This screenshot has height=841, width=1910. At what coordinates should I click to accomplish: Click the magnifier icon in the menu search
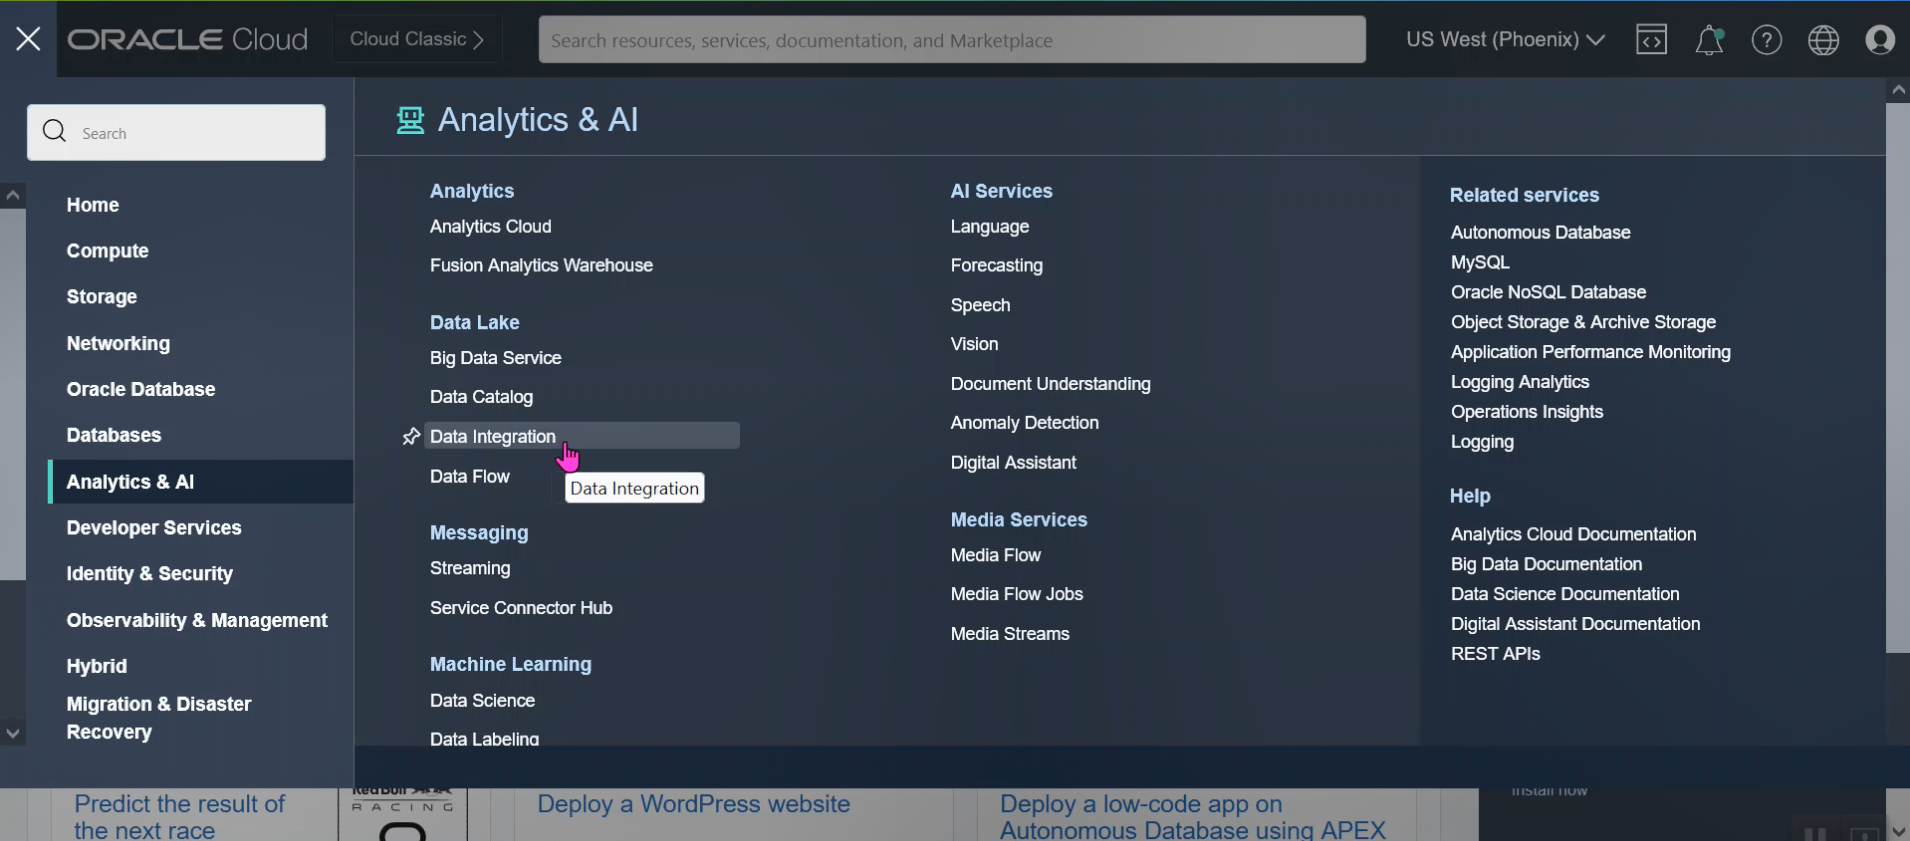coord(54,132)
